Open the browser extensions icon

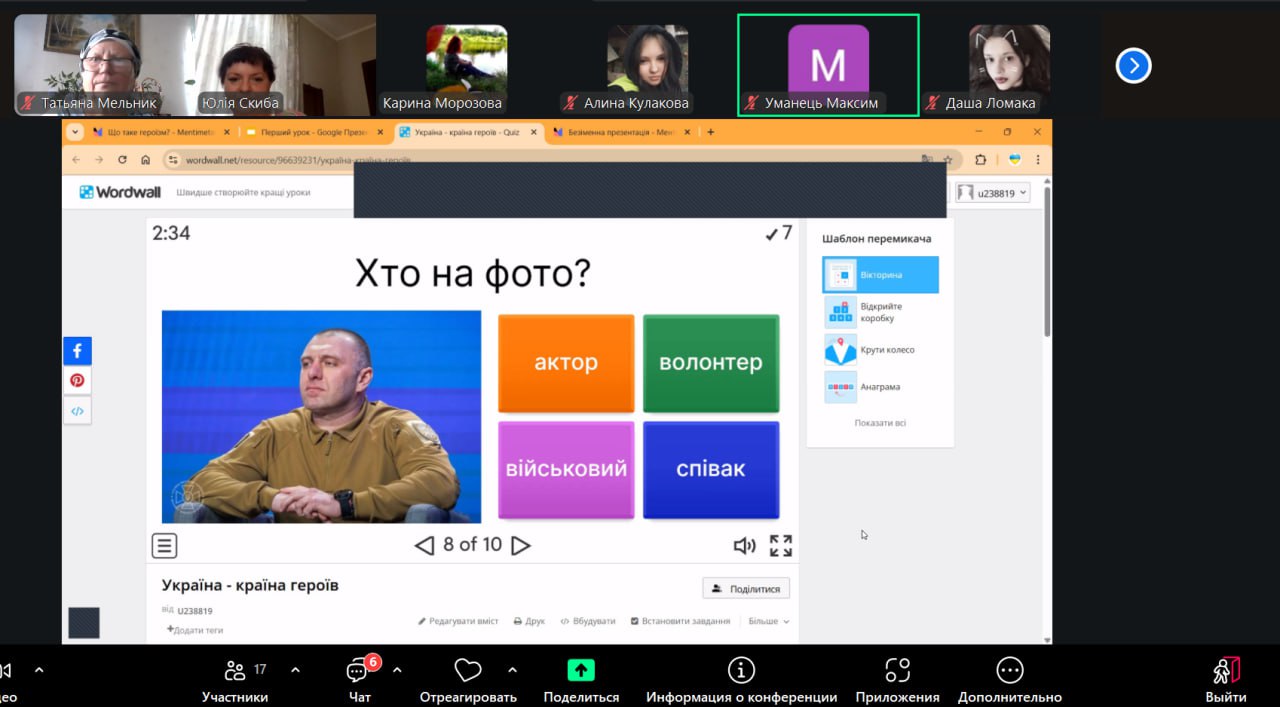pyautogui.click(x=981, y=160)
